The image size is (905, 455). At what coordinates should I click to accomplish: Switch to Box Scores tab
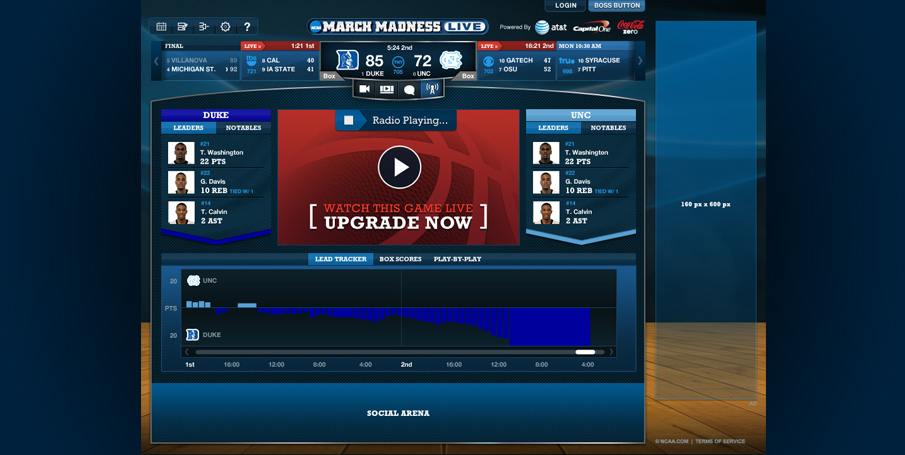401,259
